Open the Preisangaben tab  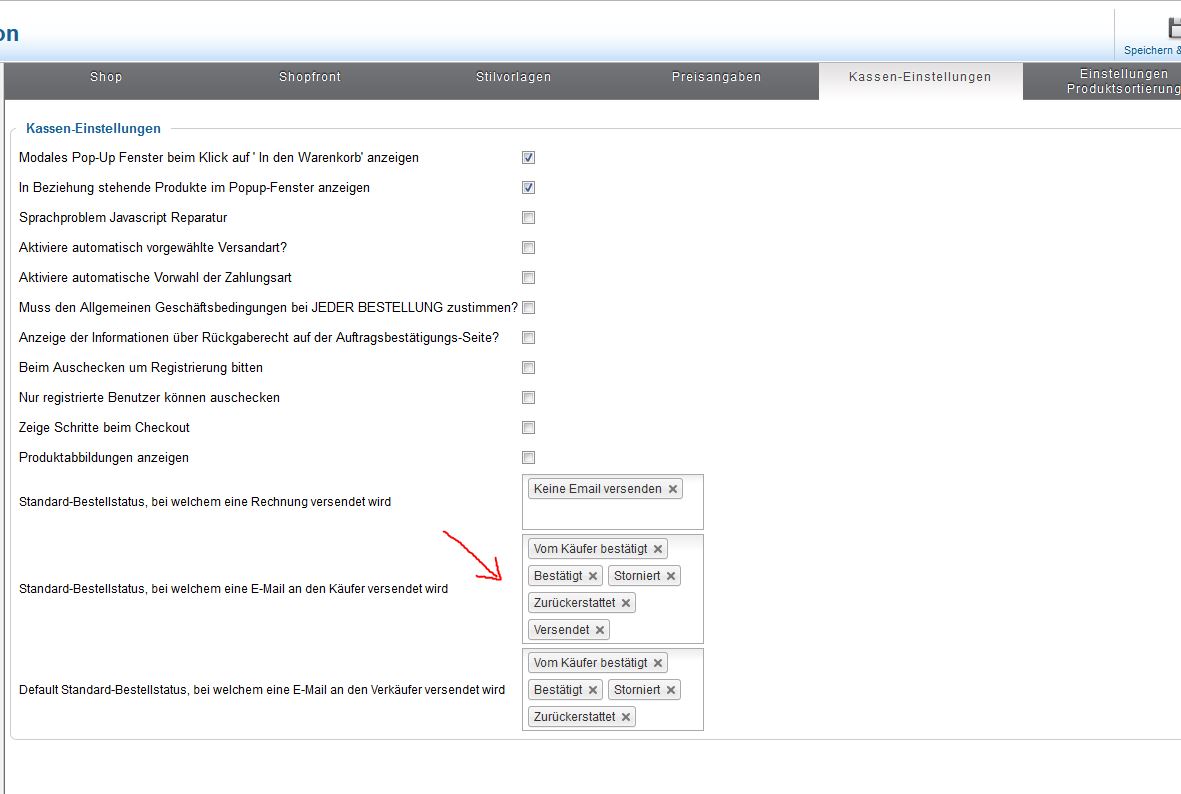[x=716, y=77]
